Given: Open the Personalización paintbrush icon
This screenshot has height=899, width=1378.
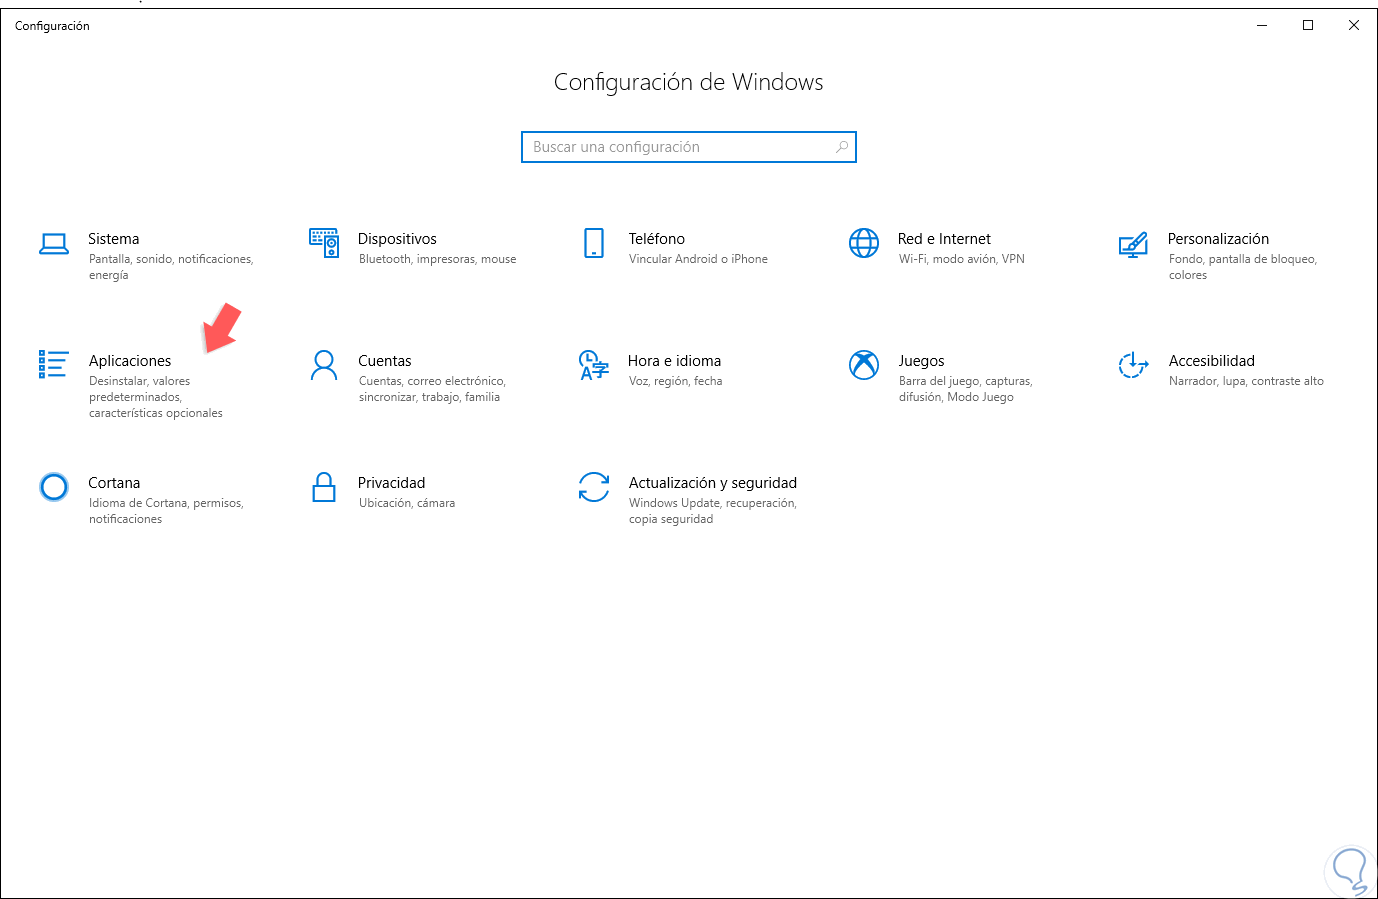Looking at the screenshot, I should (1133, 244).
